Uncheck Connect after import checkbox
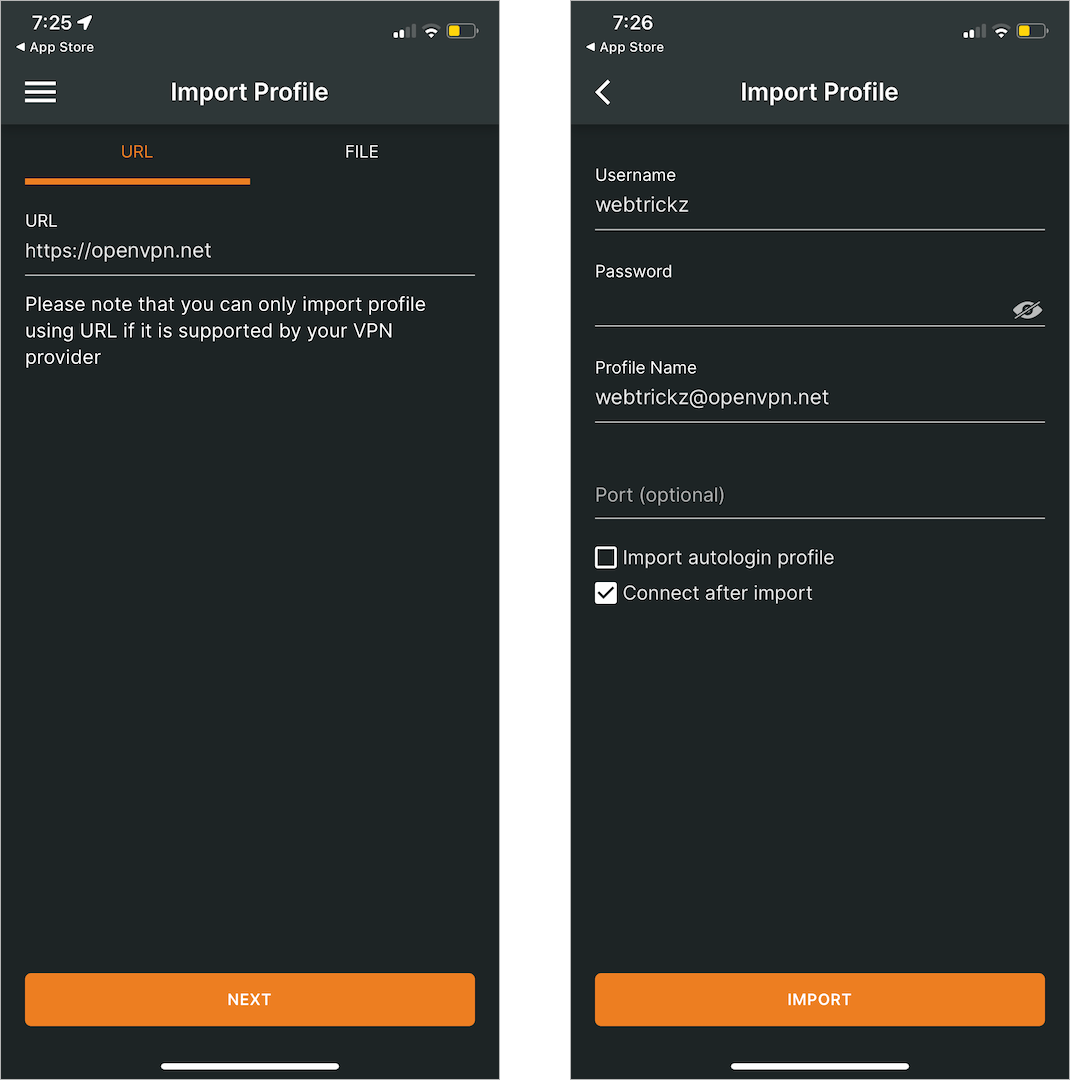Image resolution: width=1070 pixels, height=1080 pixels. [606, 593]
